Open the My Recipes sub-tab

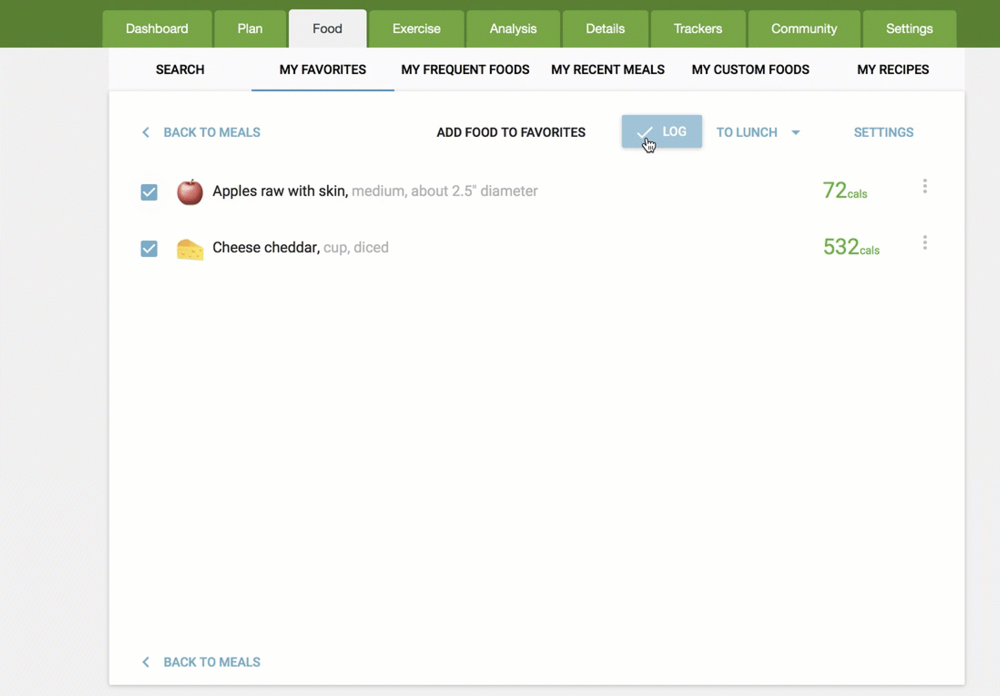[893, 70]
